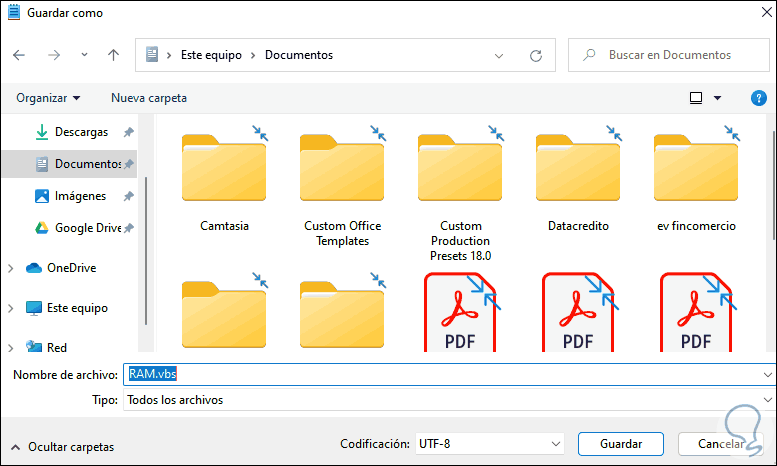This screenshot has height=466, width=777.
Task: Open the help question mark icon
Action: (x=758, y=98)
